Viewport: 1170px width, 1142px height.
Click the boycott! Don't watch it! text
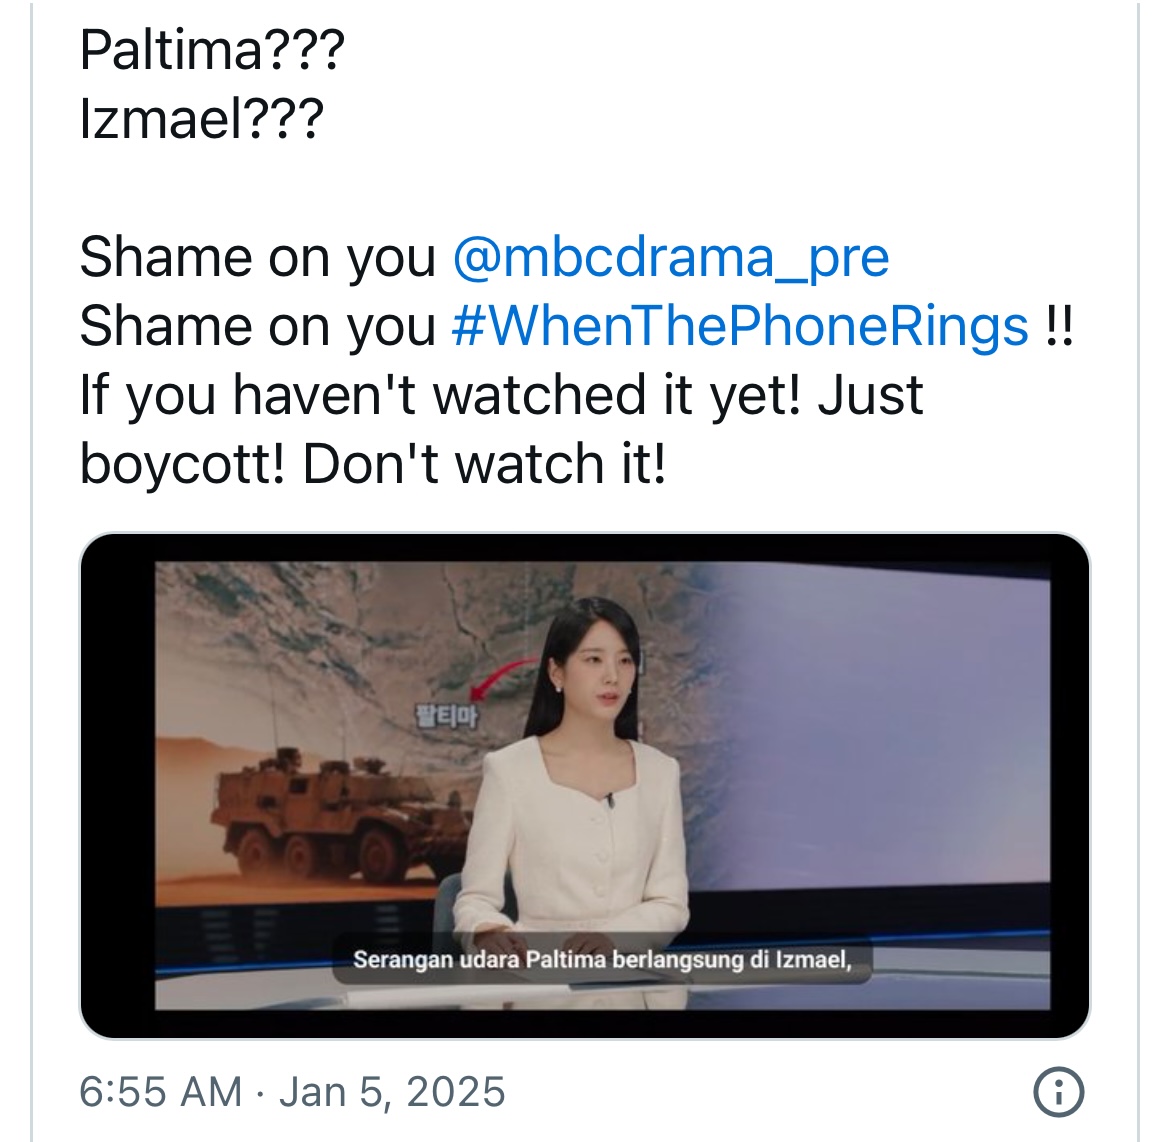point(372,464)
